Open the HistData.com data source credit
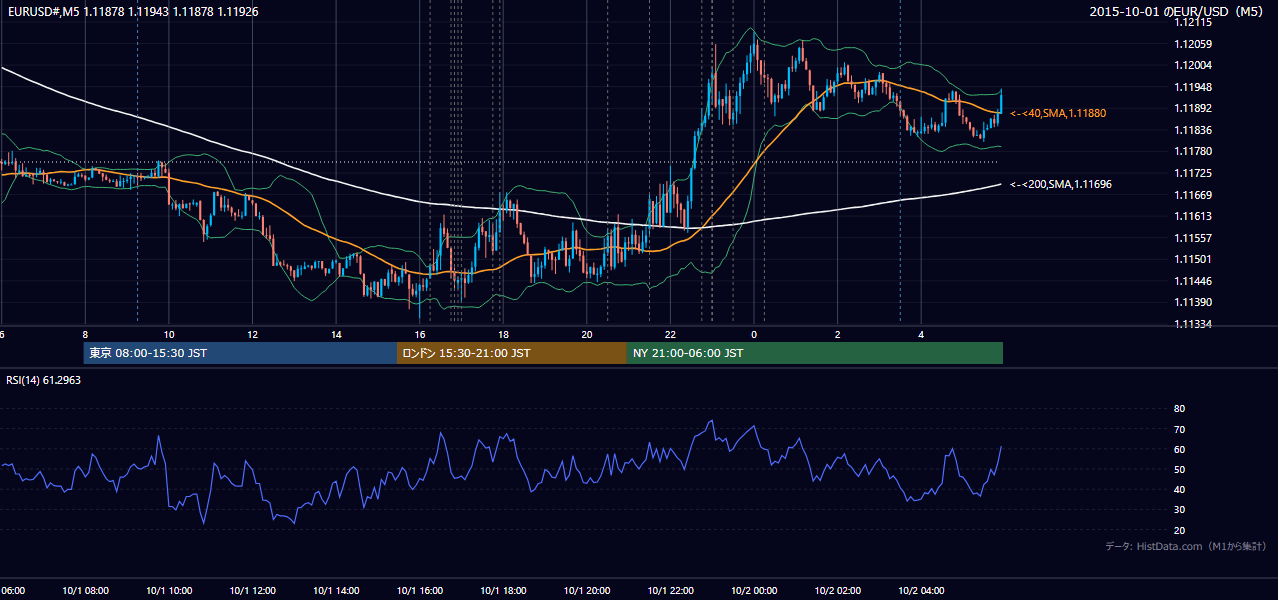 coord(1186,546)
